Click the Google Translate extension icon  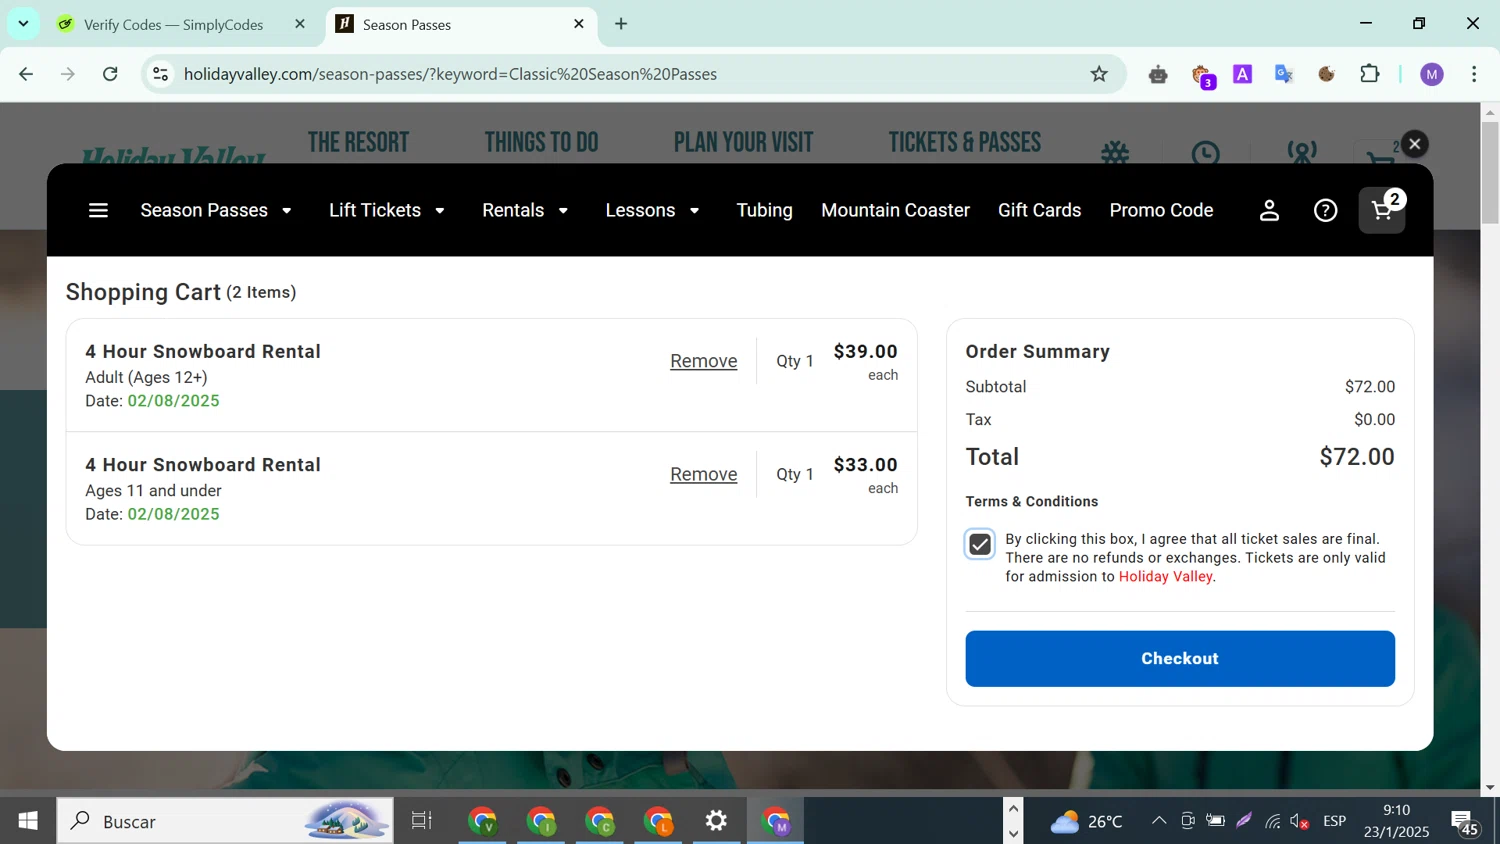click(1284, 74)
